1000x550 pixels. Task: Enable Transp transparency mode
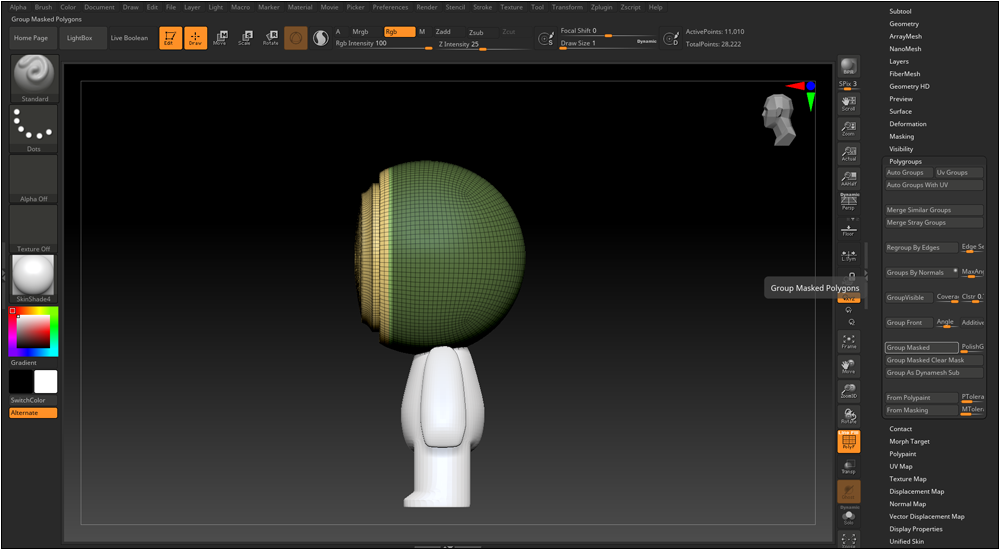[x=848, y=465]
